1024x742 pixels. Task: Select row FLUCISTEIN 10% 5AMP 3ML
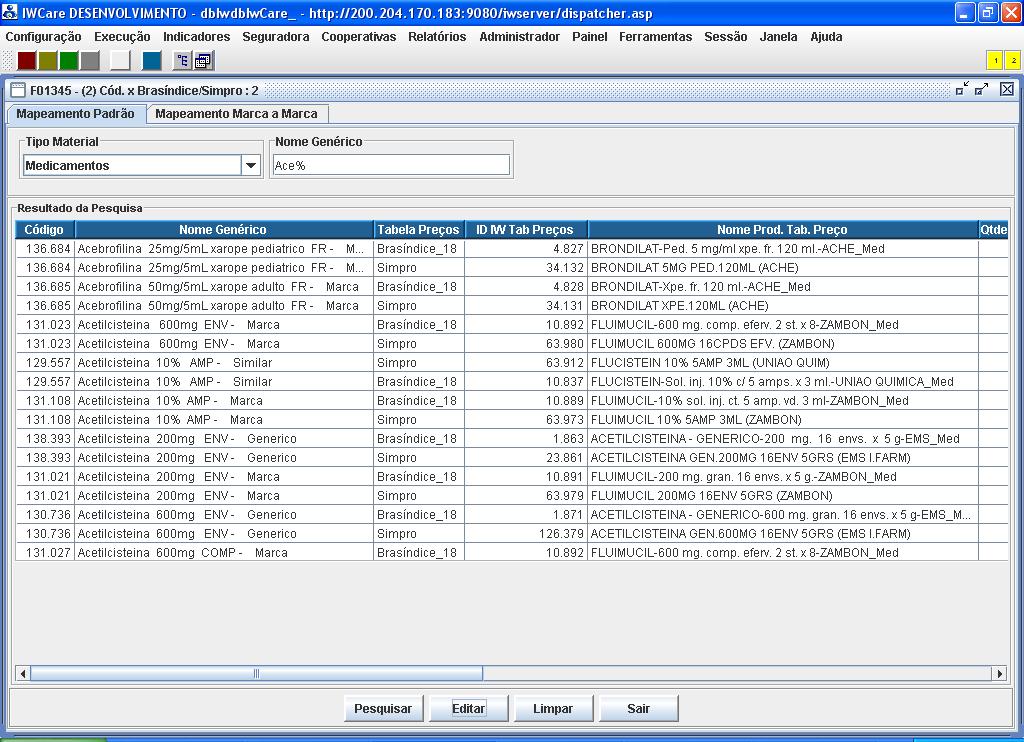[511, 363]
